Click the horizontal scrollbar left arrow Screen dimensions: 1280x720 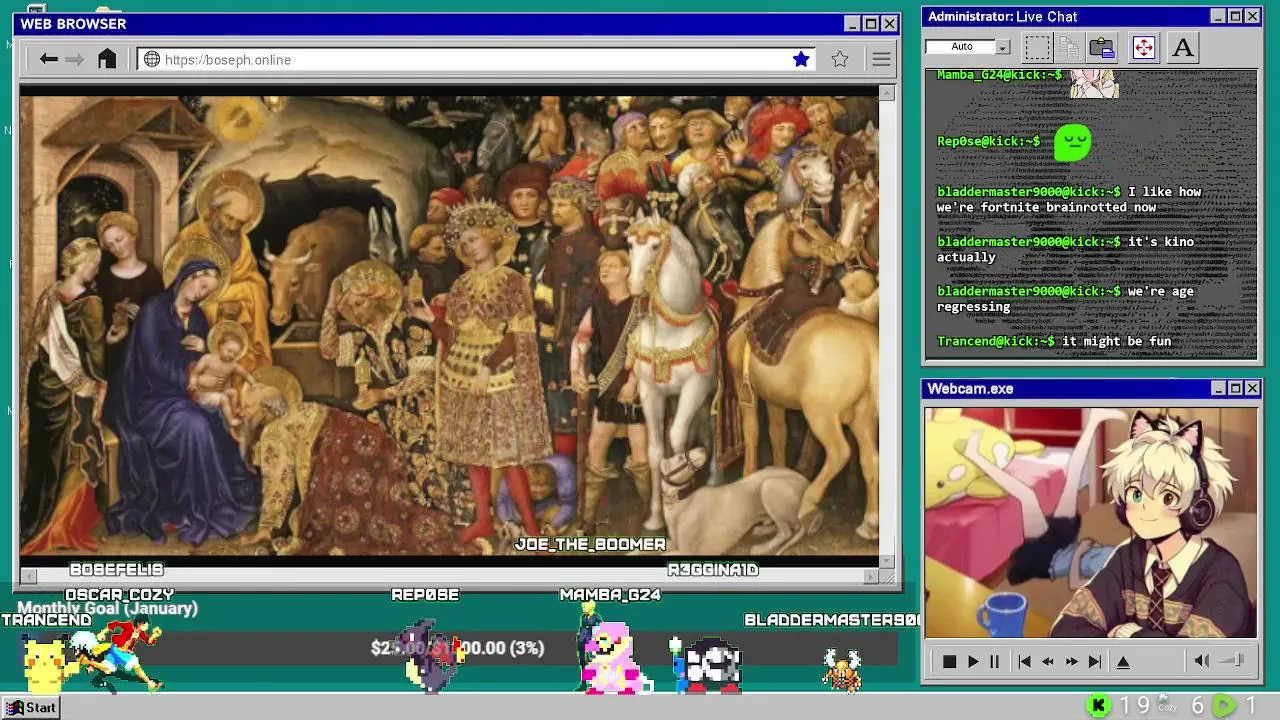(28, 576)
